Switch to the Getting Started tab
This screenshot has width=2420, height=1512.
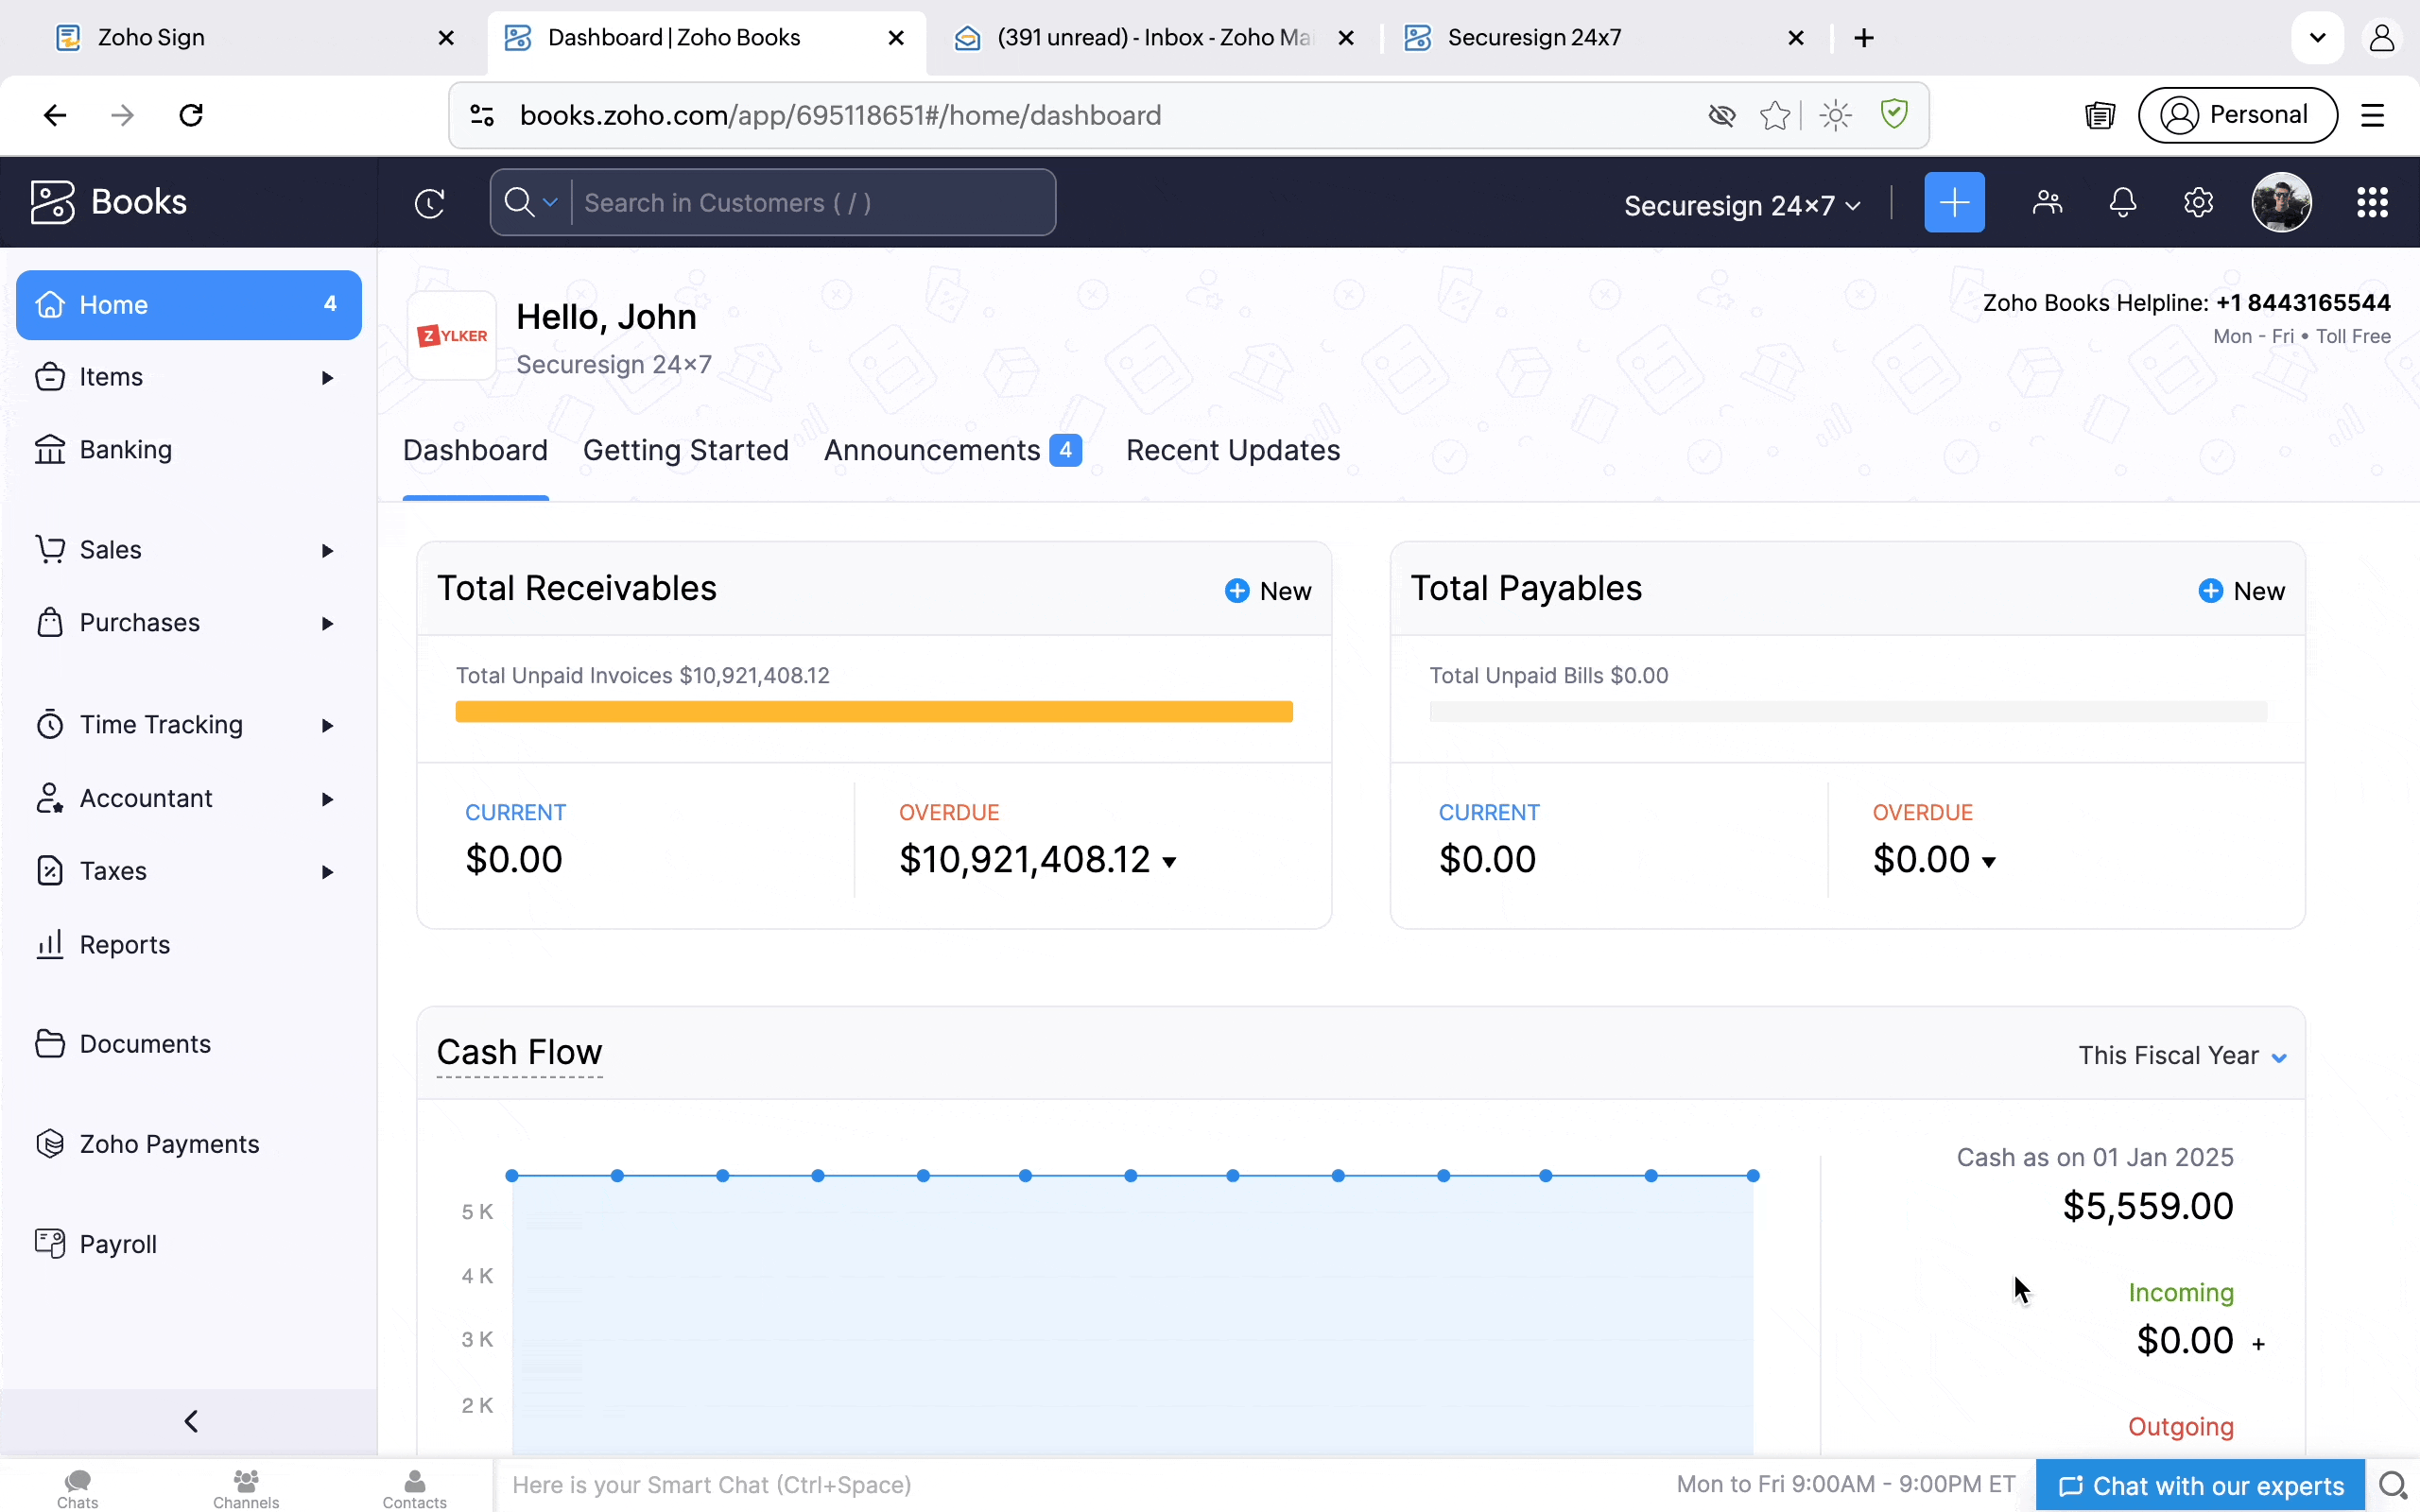click(685, 451)
